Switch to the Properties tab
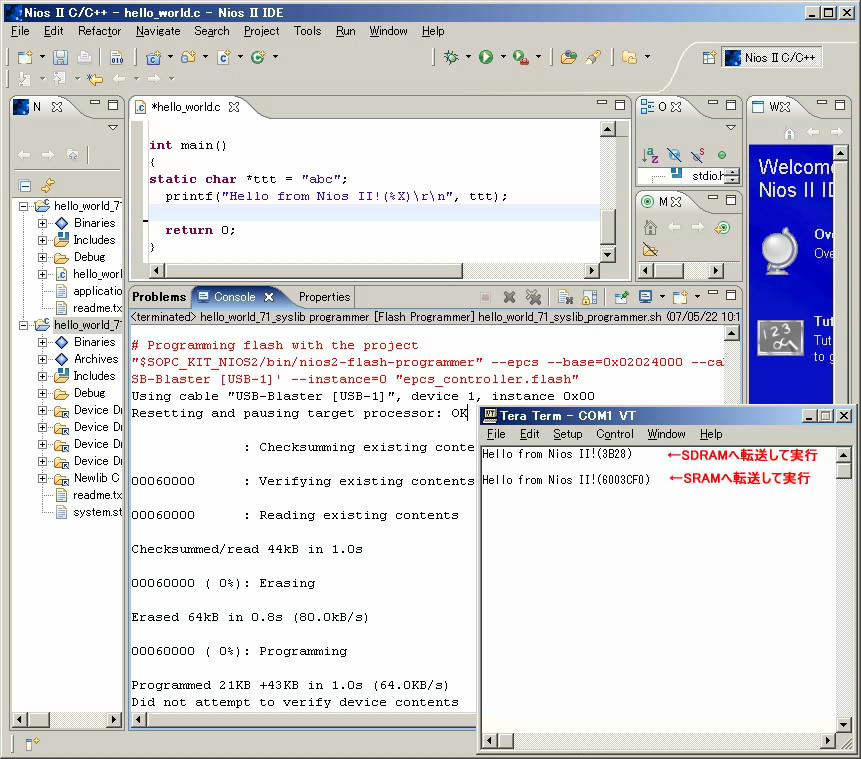Screen dimensions: 861x759 click(324, 297)
